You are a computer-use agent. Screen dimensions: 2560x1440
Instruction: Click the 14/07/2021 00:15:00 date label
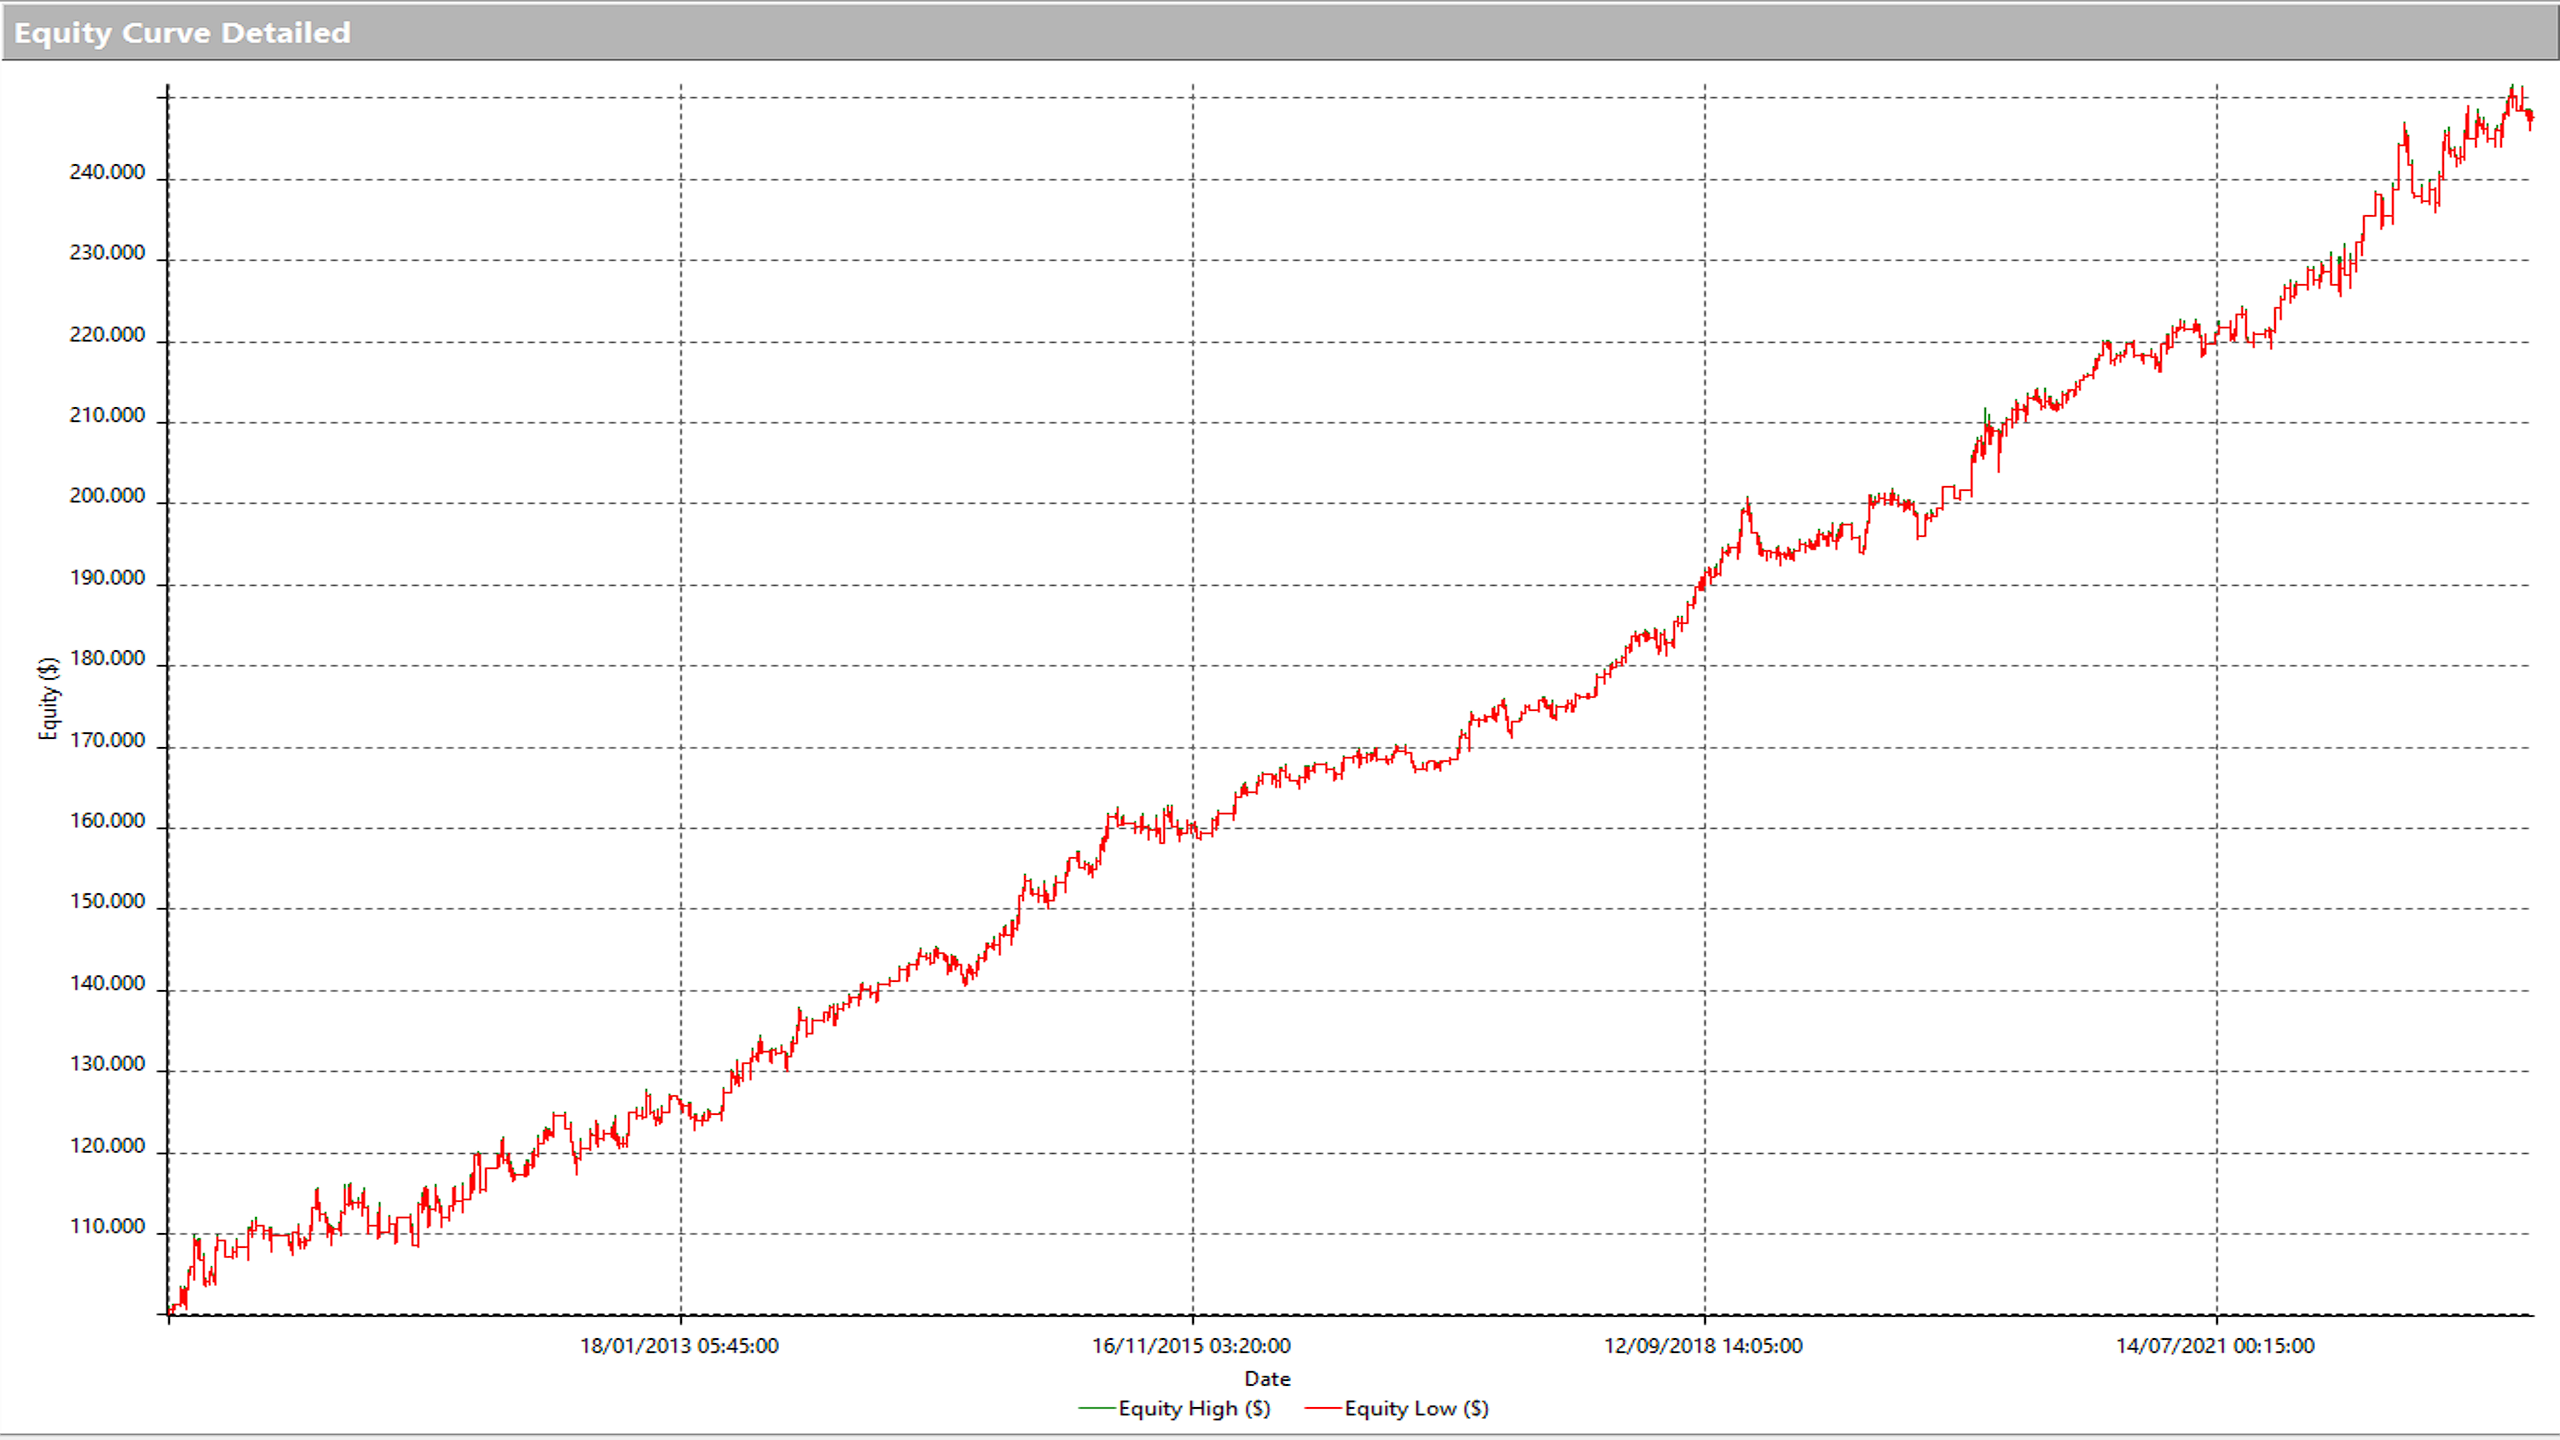(x=2215, y=1346)
